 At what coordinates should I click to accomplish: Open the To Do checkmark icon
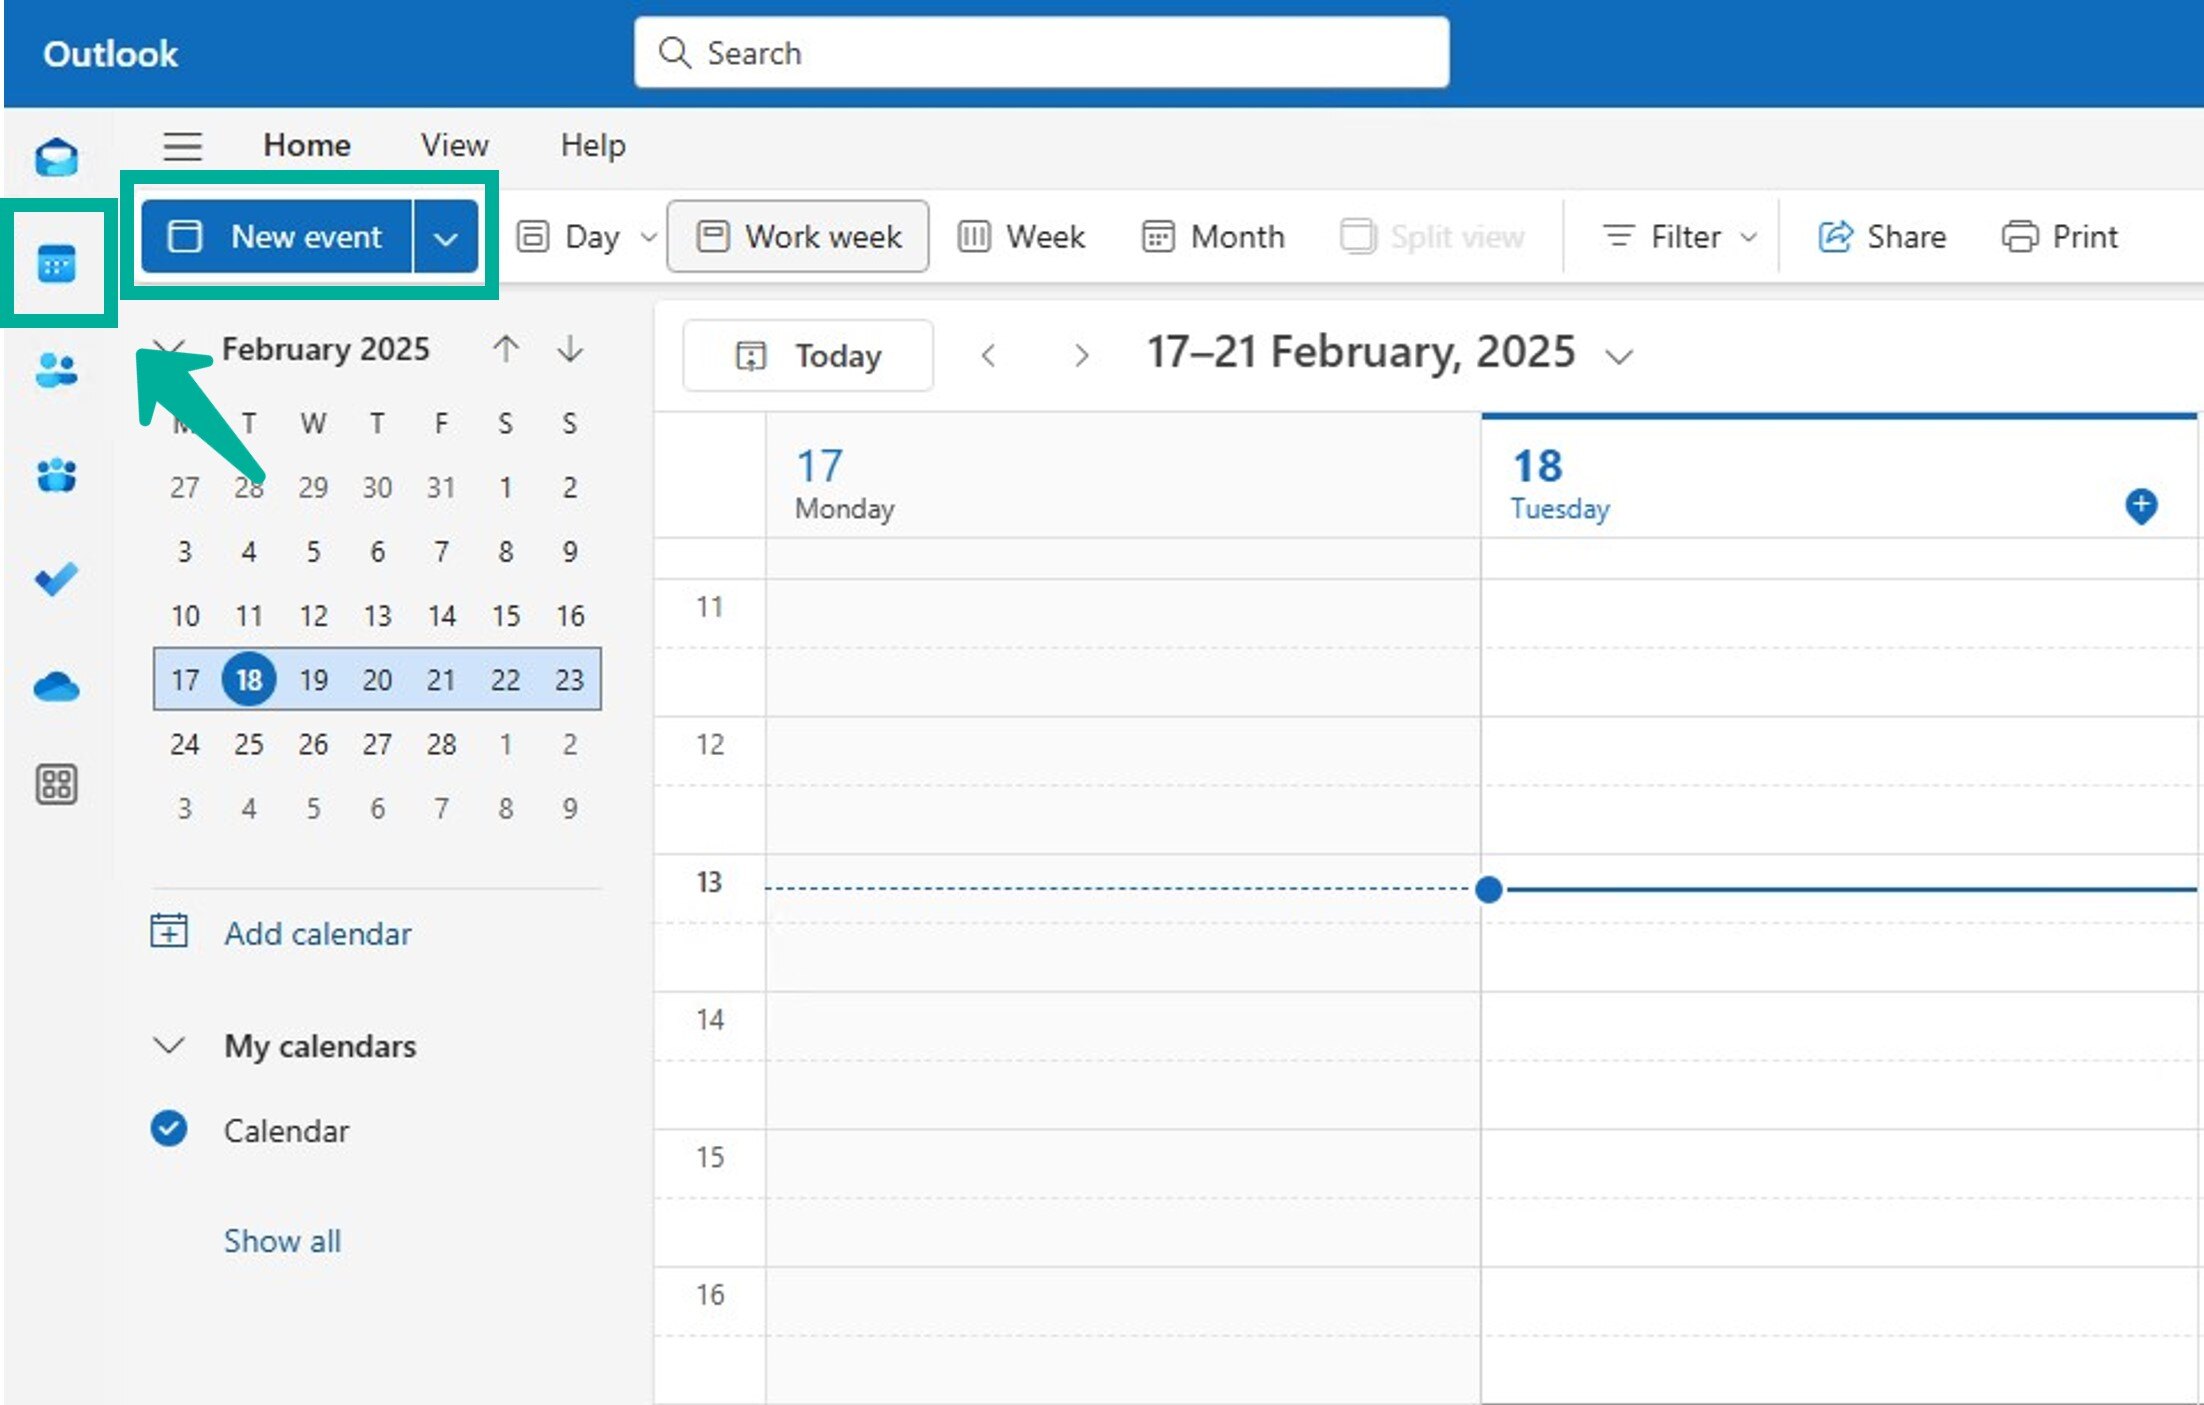point(56,579)
